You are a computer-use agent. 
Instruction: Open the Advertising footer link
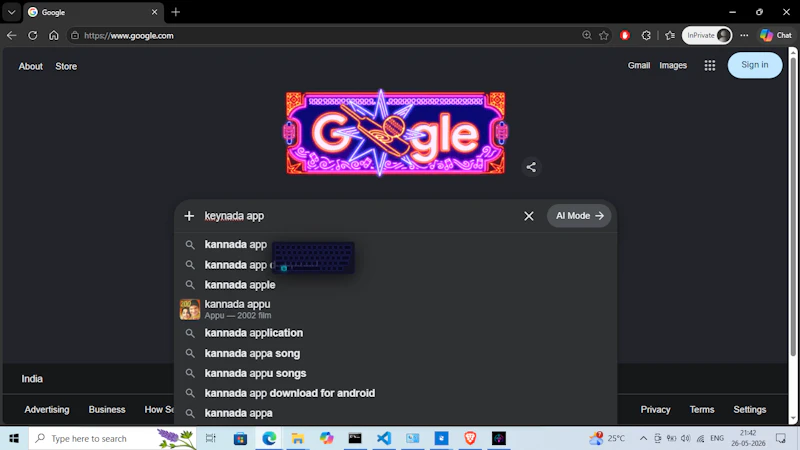point(46,410)
